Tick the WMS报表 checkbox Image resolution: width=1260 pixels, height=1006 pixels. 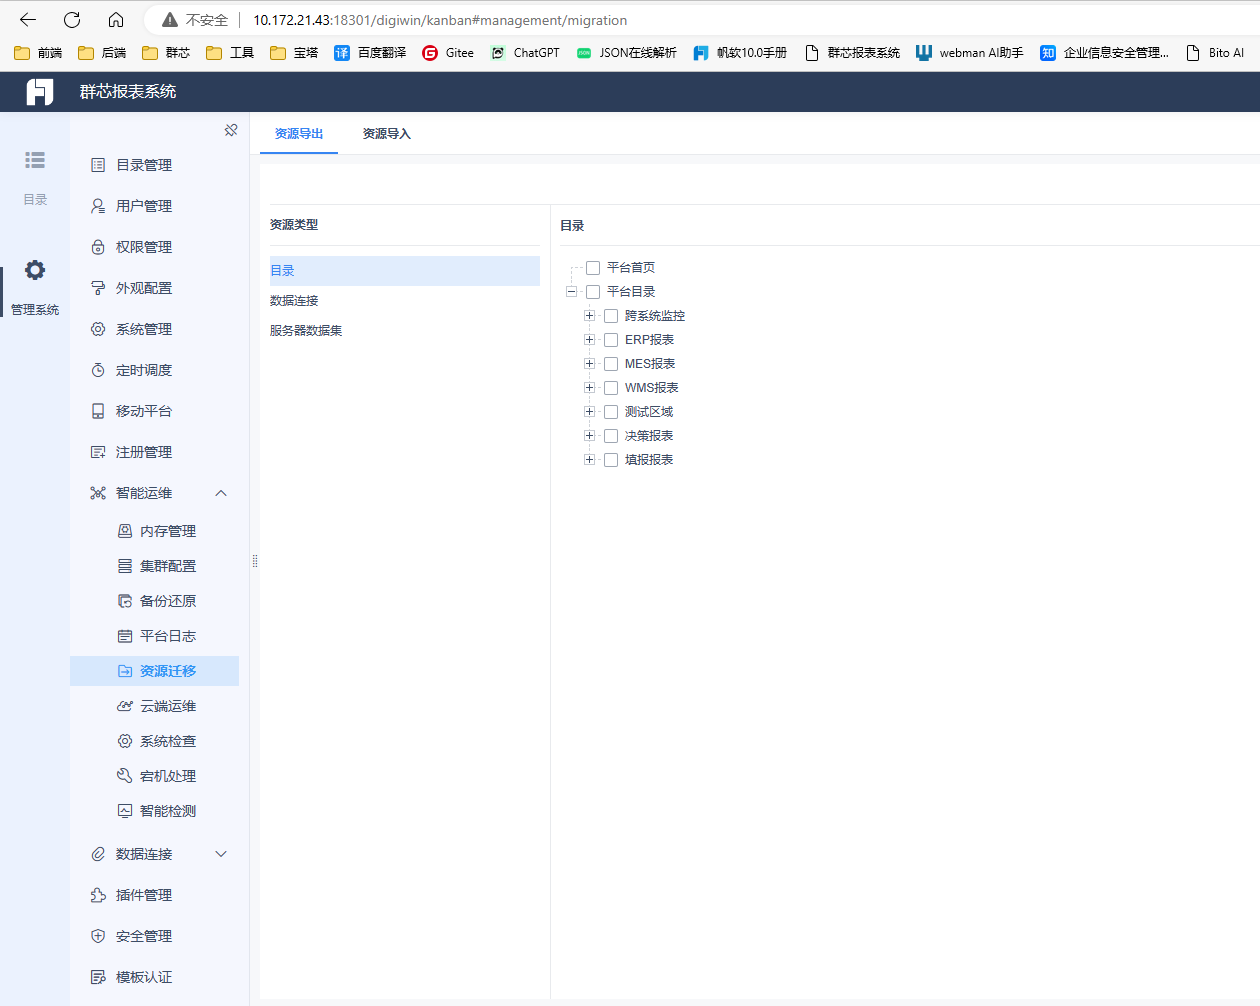pos(611,388)
